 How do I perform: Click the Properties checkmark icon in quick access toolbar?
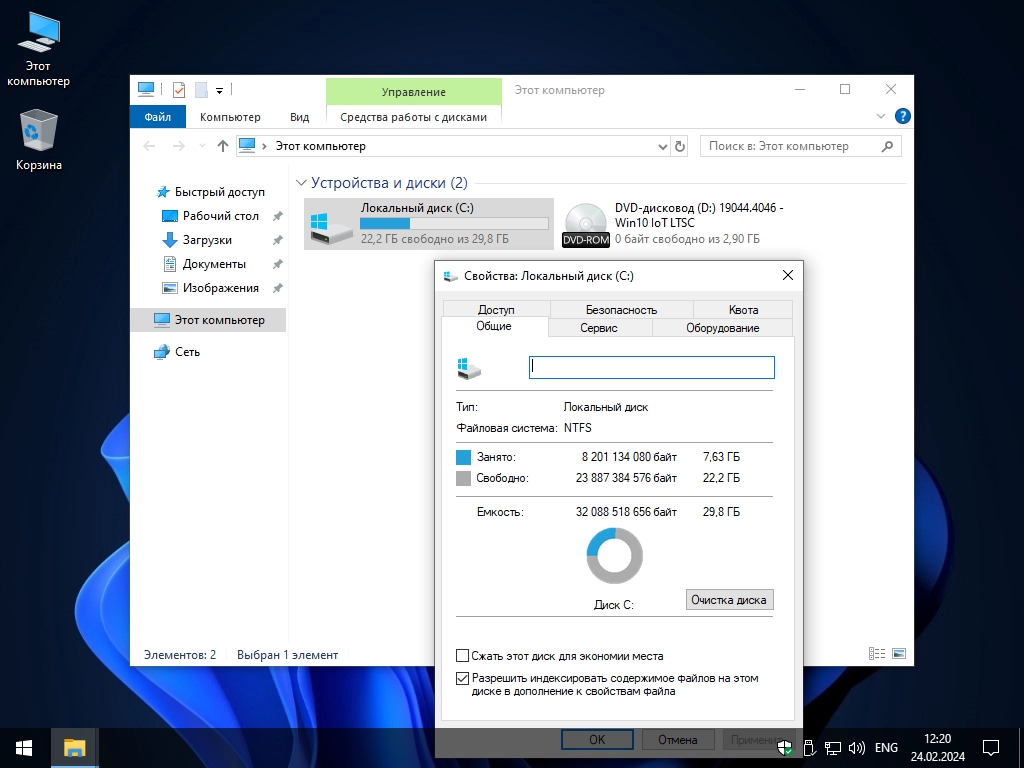point(178,89)
